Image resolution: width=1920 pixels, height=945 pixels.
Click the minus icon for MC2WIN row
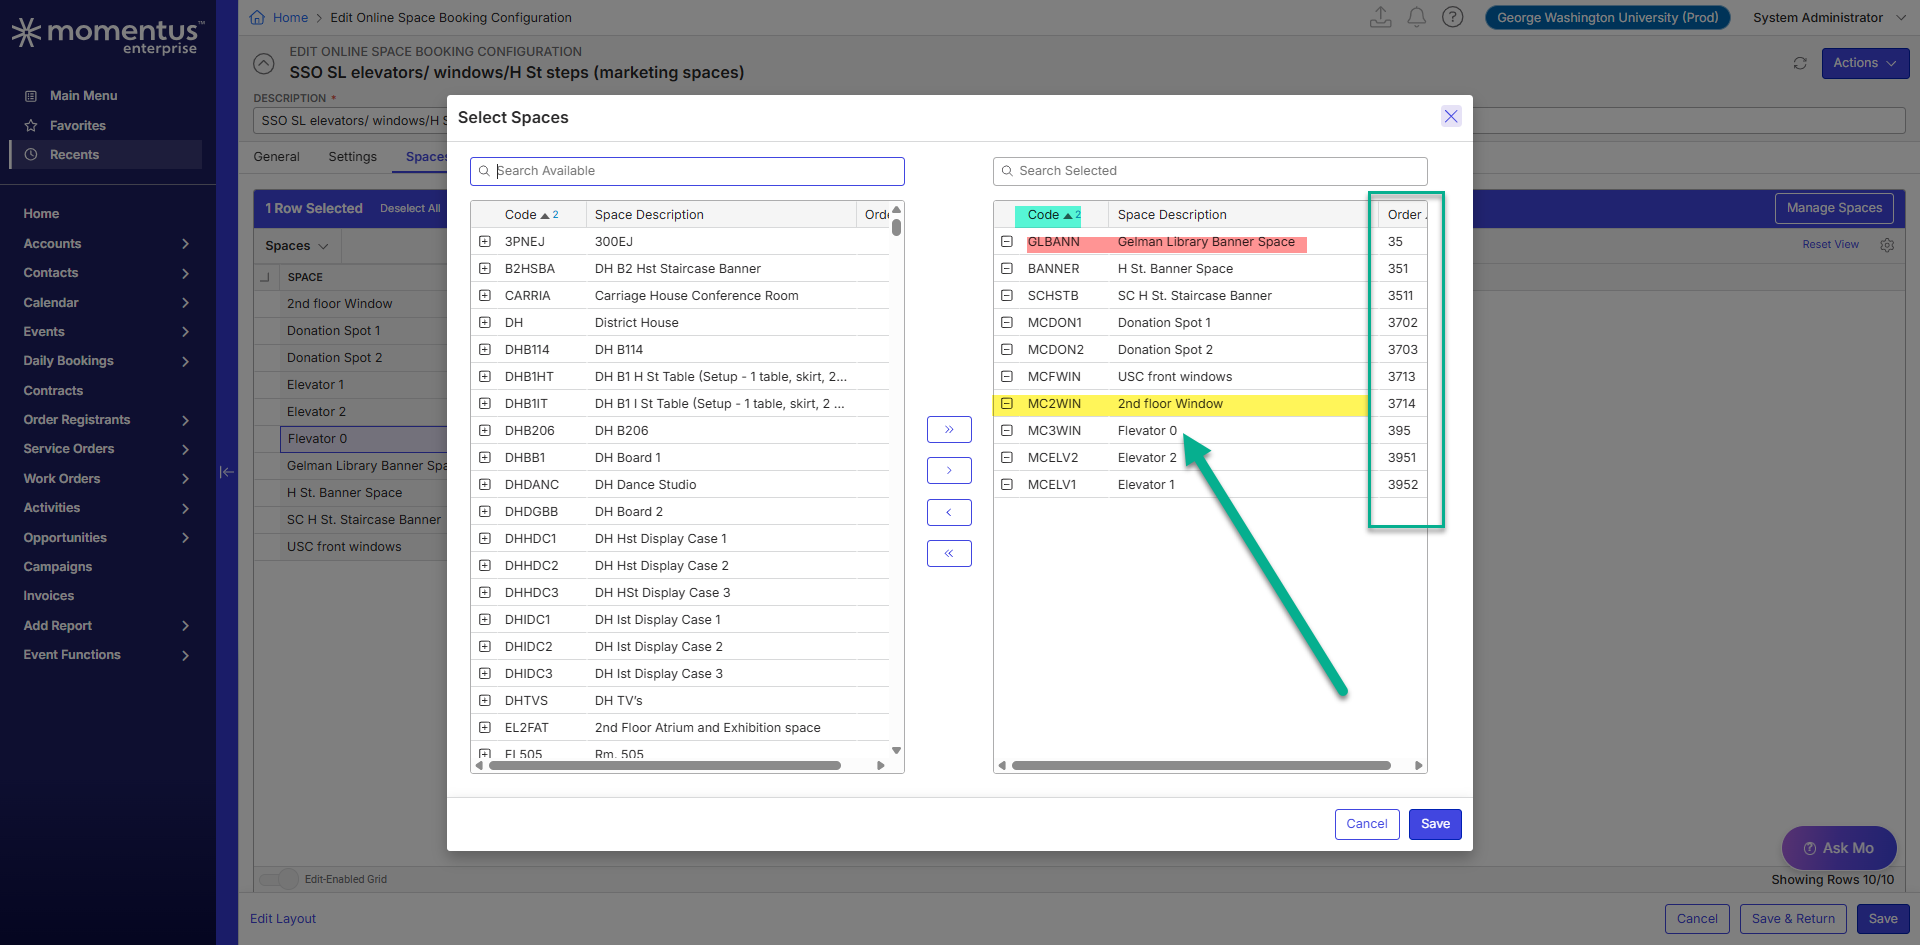coord(1007,403)
